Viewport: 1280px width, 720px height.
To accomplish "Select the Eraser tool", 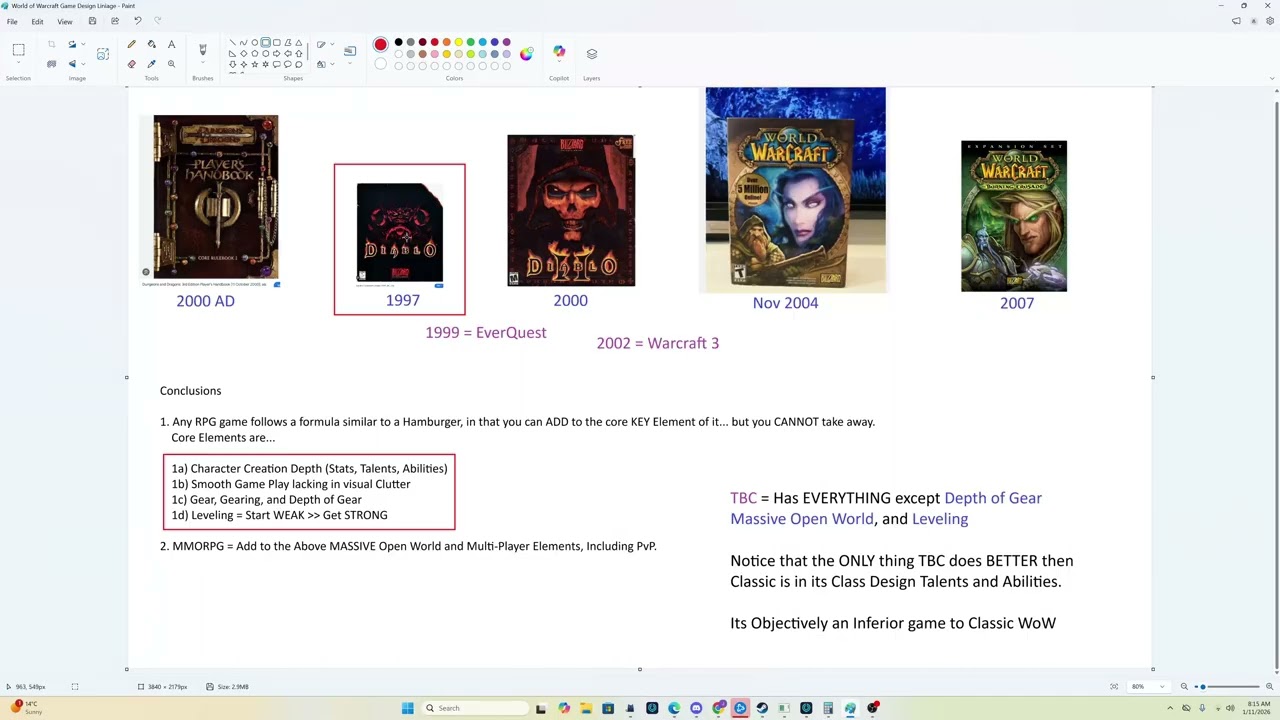I will pyautogui.click(x=131, y=64).
